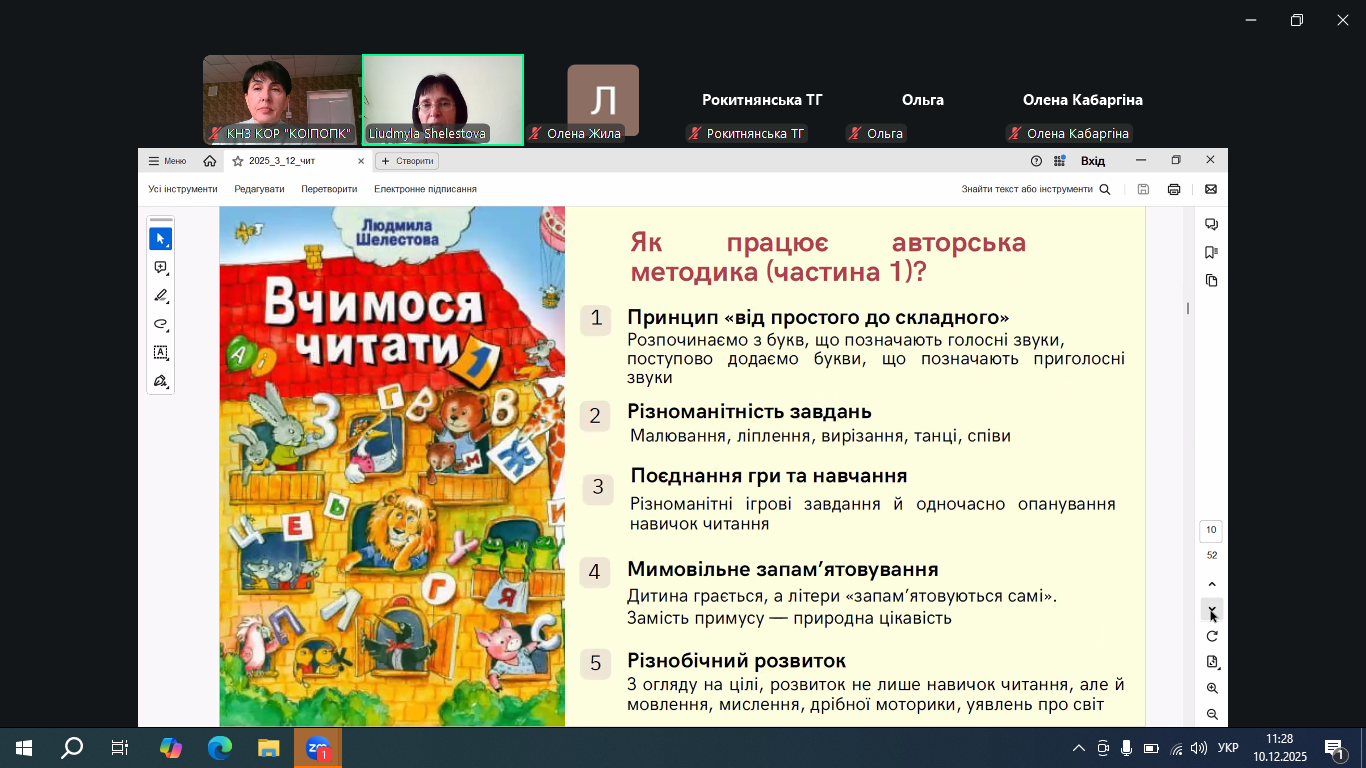
Task: Open the bookmarks panel icon
Action: (x=1211, y=252)
